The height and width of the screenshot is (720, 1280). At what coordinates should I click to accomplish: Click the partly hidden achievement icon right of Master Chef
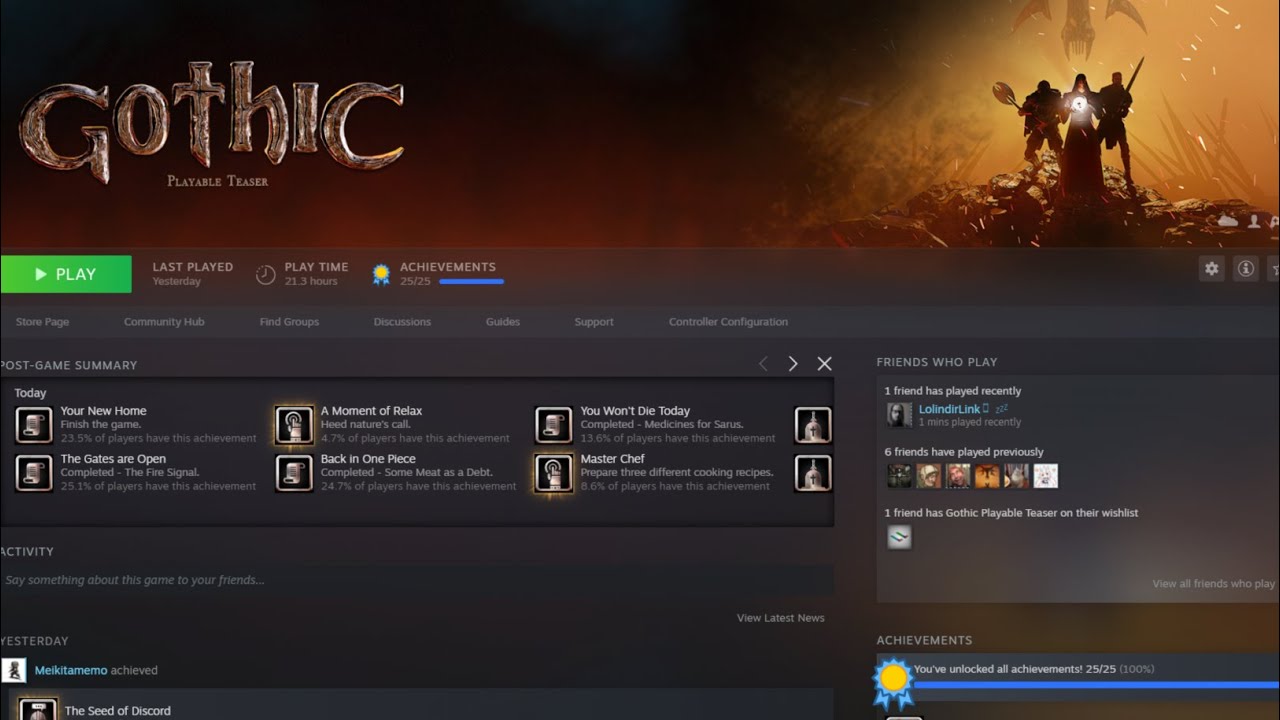pos(813,473)
